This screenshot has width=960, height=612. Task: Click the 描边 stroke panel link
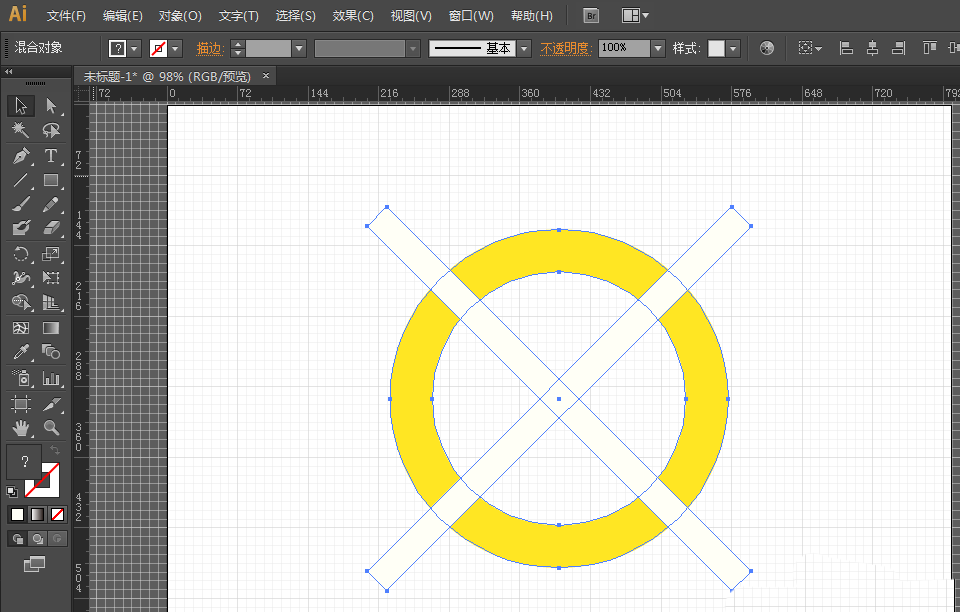[x=210, y=48]
